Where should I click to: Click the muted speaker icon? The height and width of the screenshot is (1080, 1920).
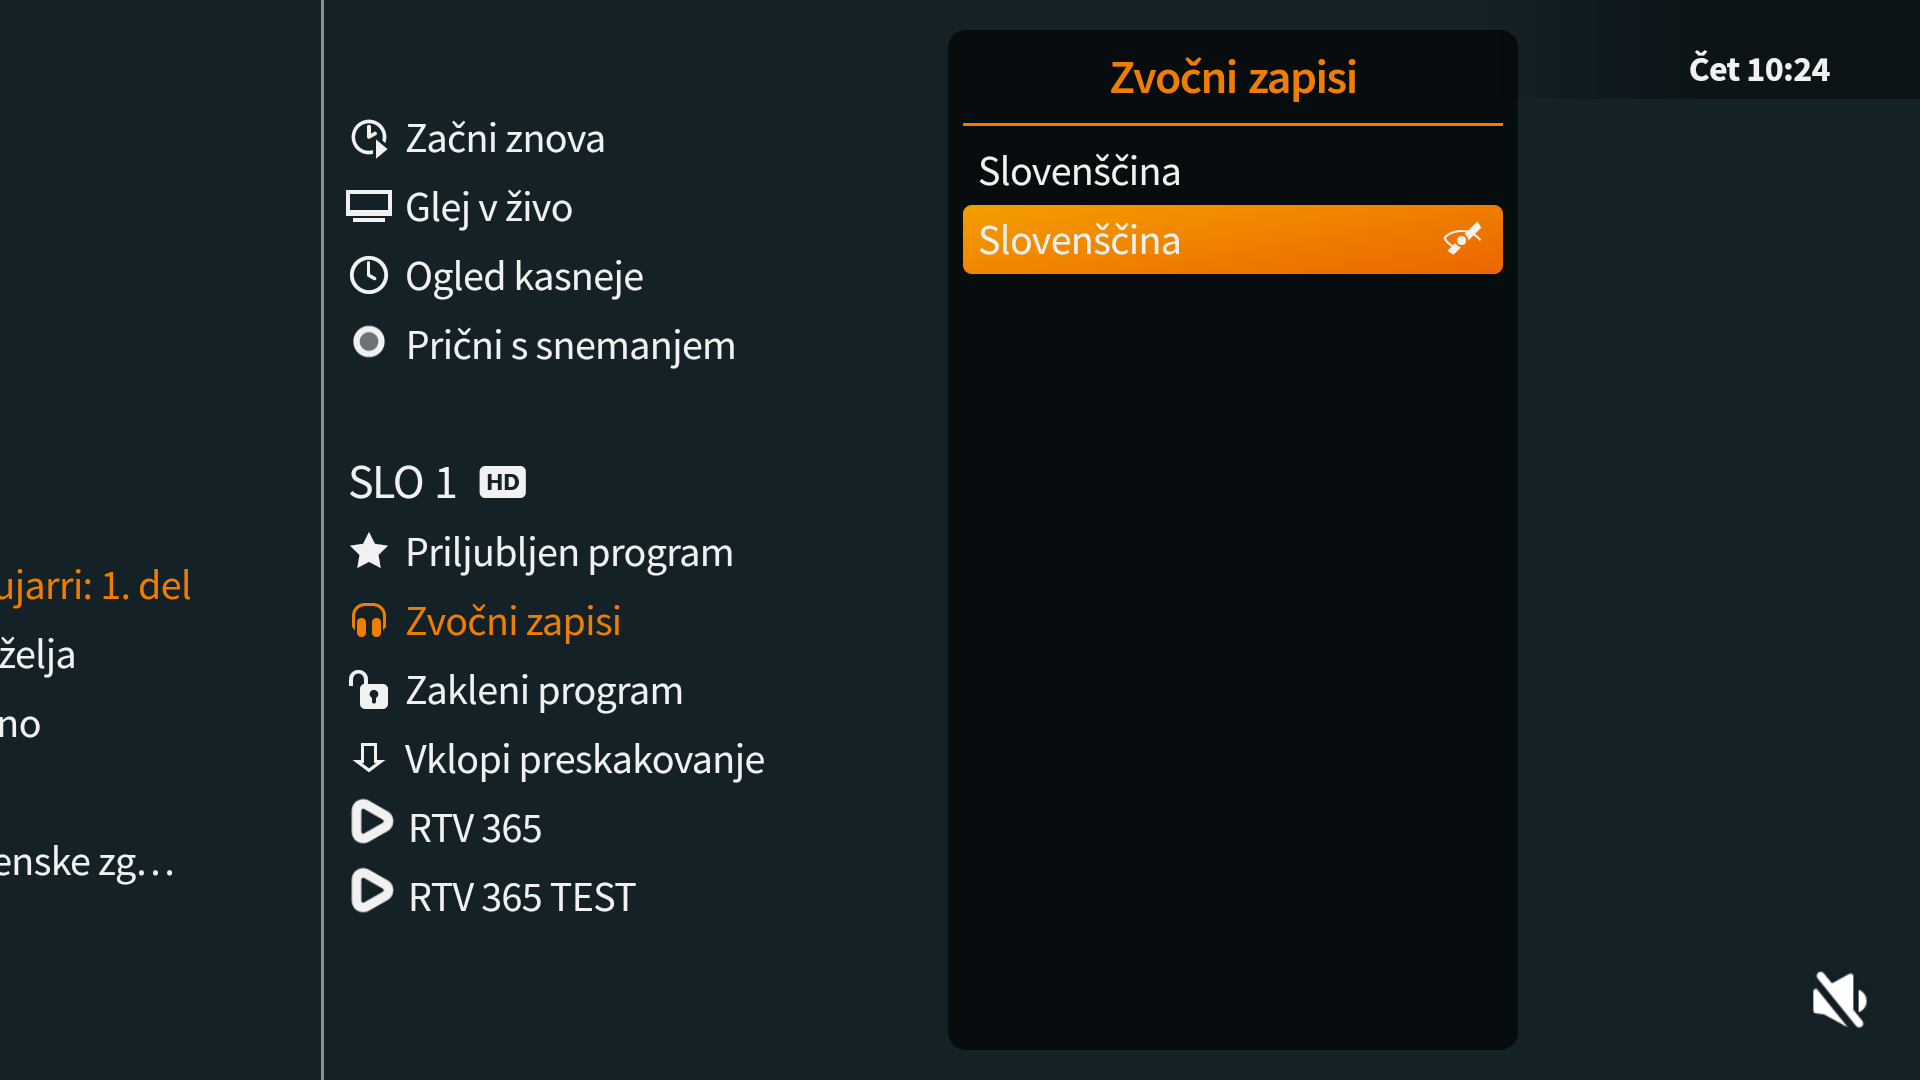point(1839,999)
